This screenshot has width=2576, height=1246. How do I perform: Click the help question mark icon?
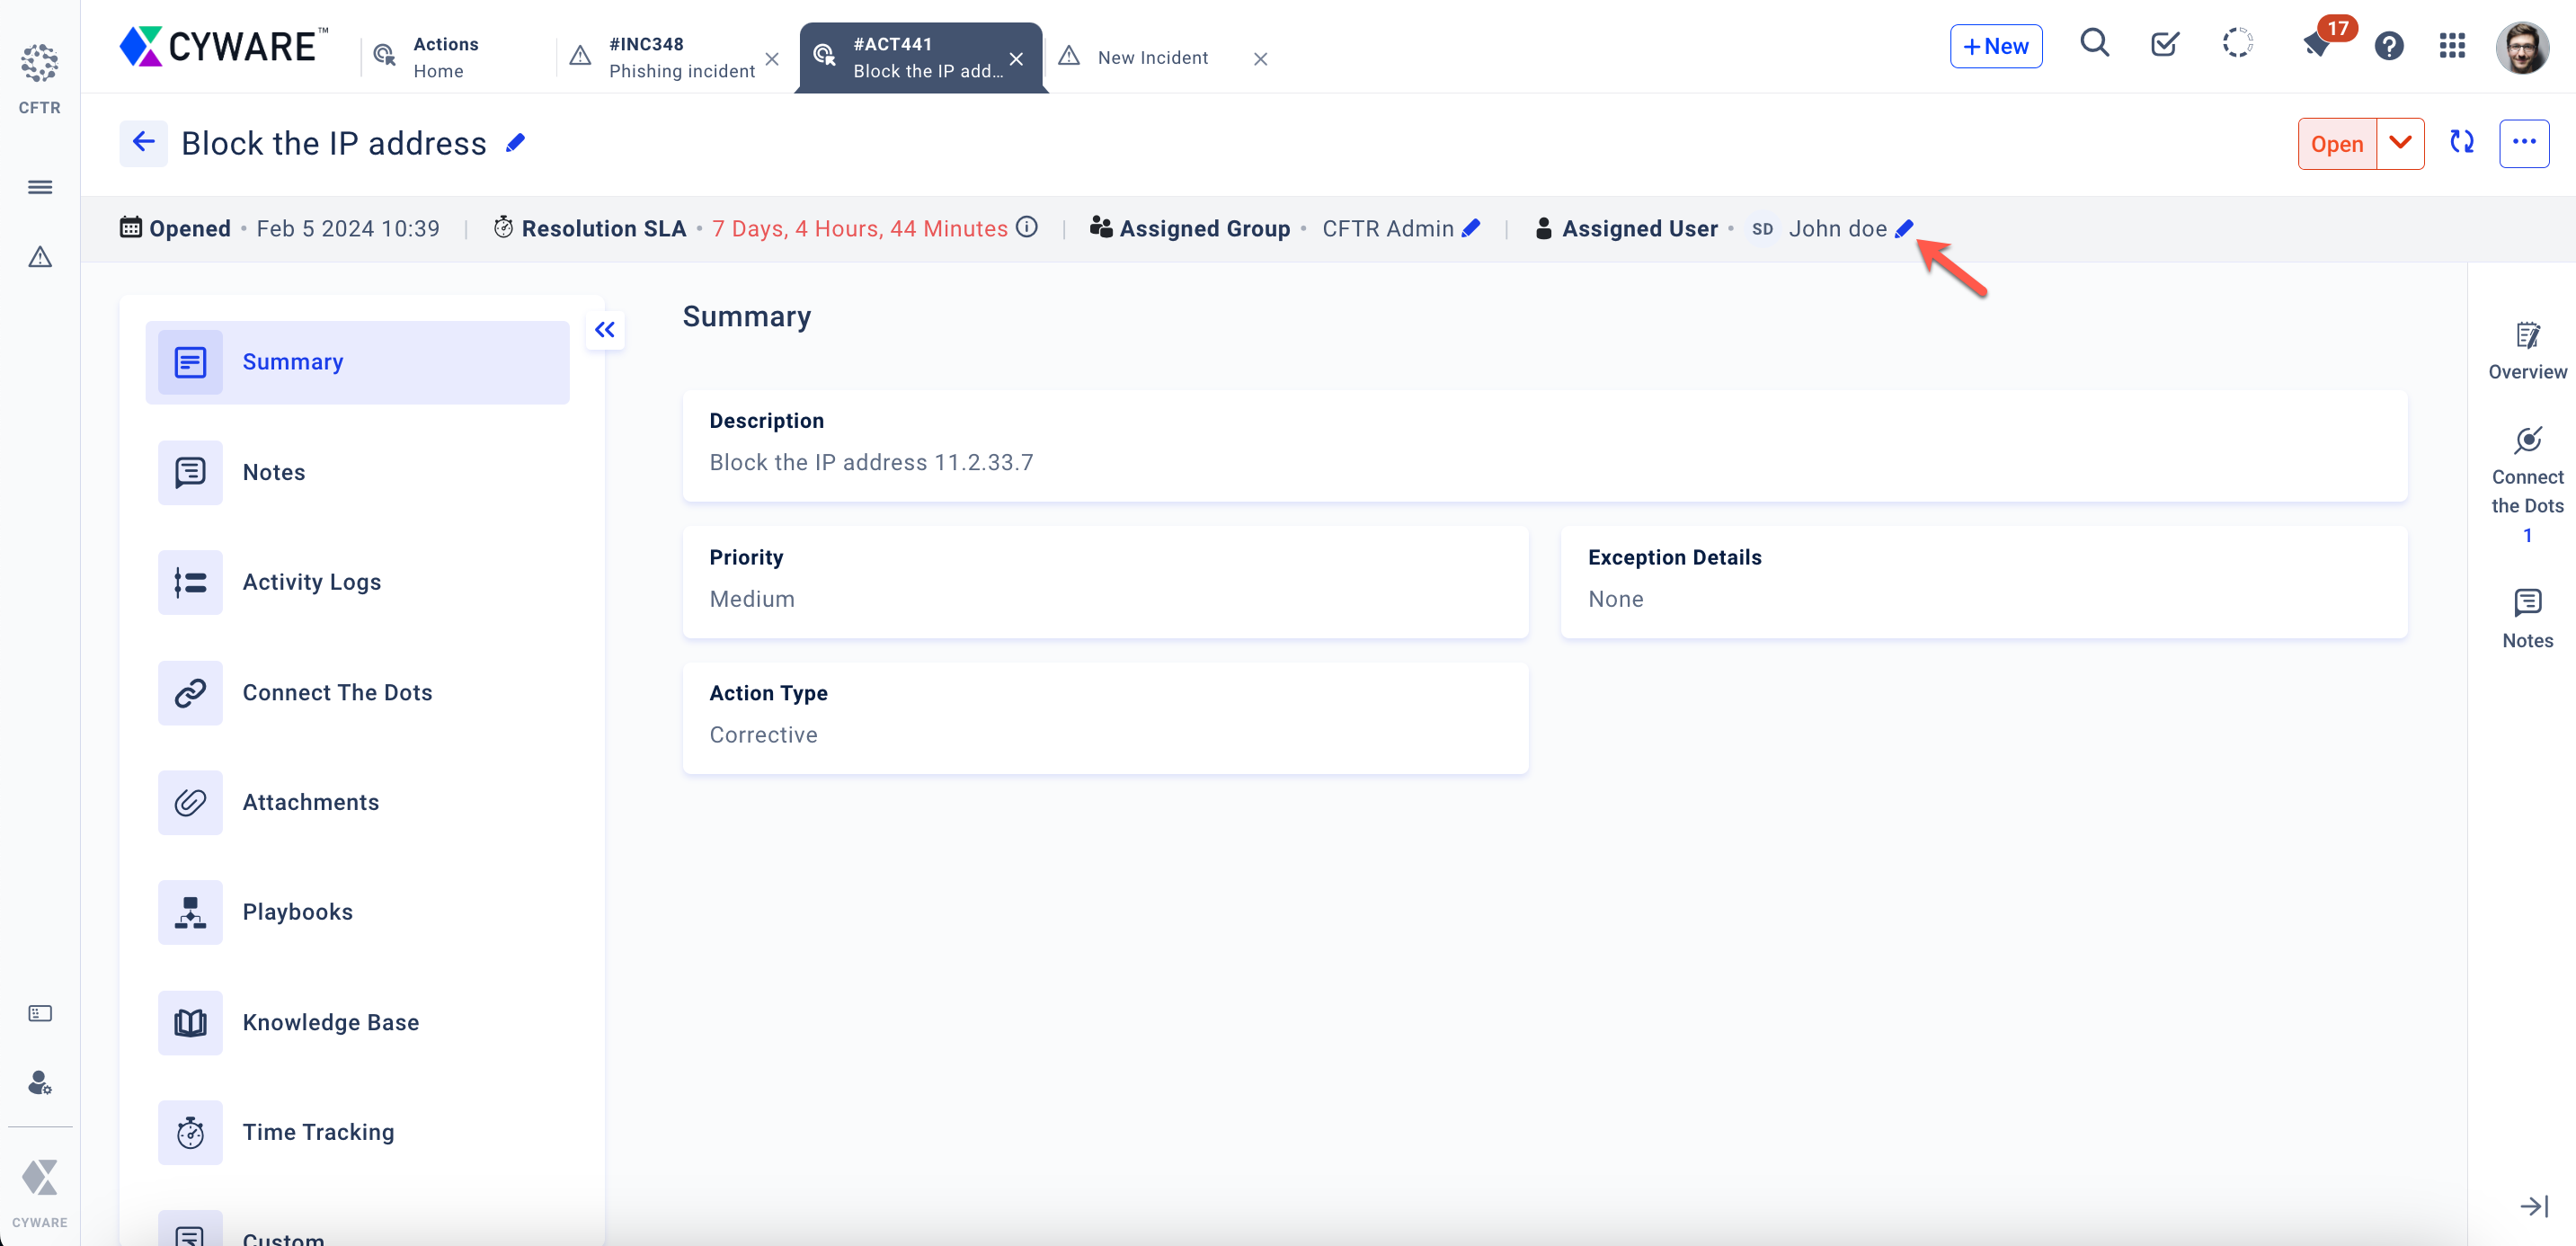(2389, 46)
